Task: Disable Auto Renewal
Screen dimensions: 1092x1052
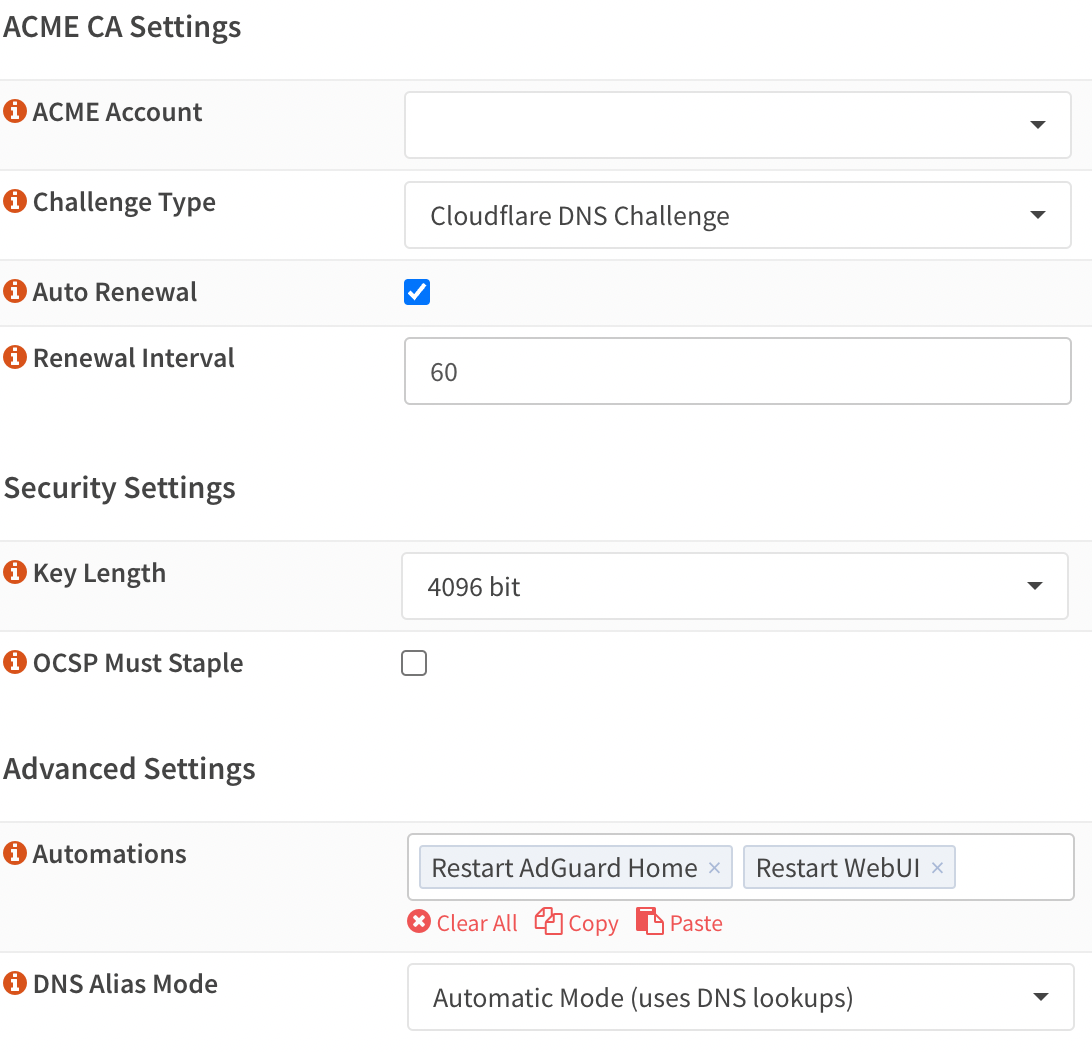Action: [417, 291]
